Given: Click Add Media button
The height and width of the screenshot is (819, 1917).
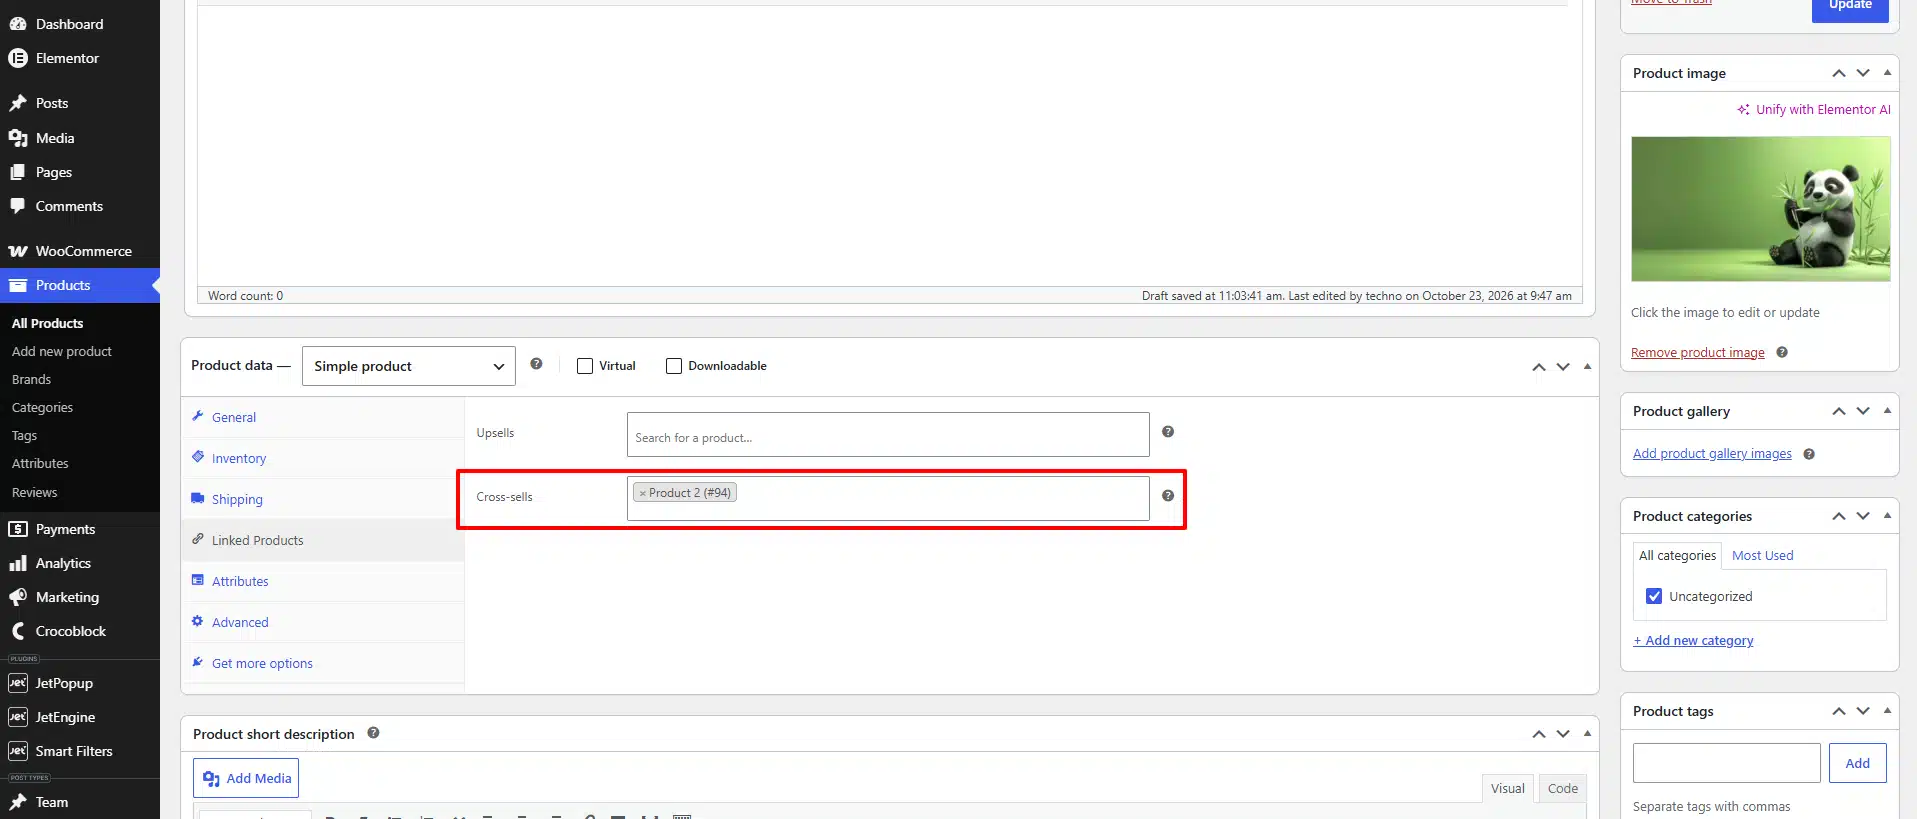Looking at the screenshot, I should pos(246,778).
